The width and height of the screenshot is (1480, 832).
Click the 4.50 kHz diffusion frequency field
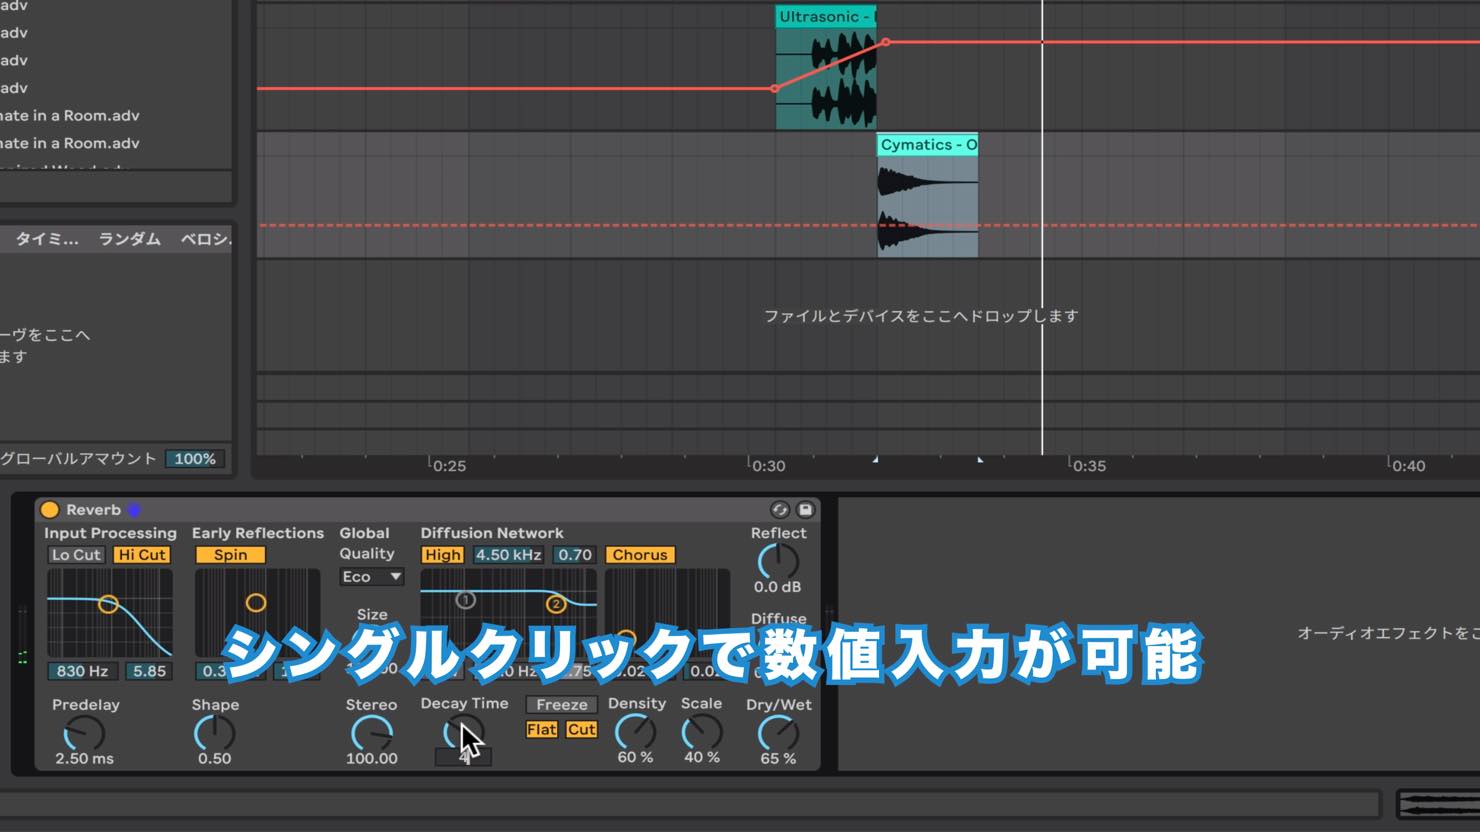click(508, 555)
